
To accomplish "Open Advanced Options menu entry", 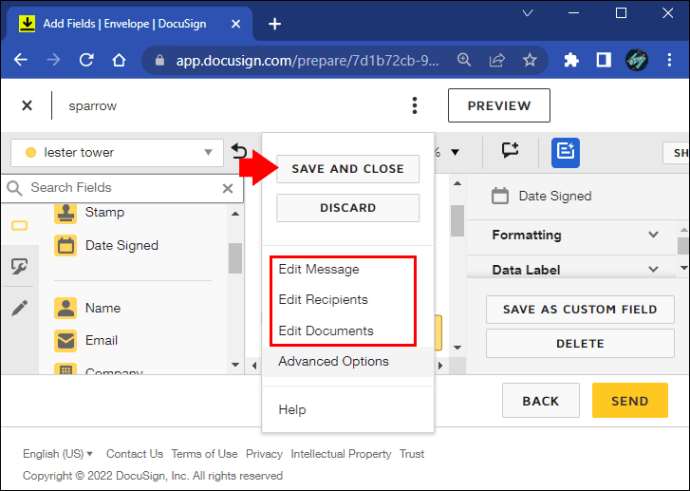I will [348, 361].
